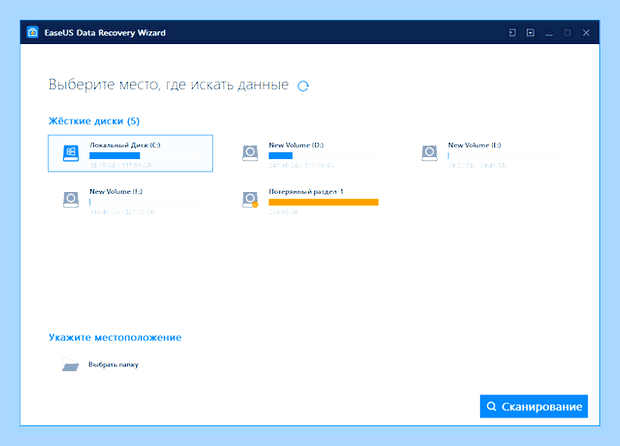This screenshot has width=620, height=446.
Task: Click the Потерянный раздел-1 disk icon
Action: click(250, 199)
